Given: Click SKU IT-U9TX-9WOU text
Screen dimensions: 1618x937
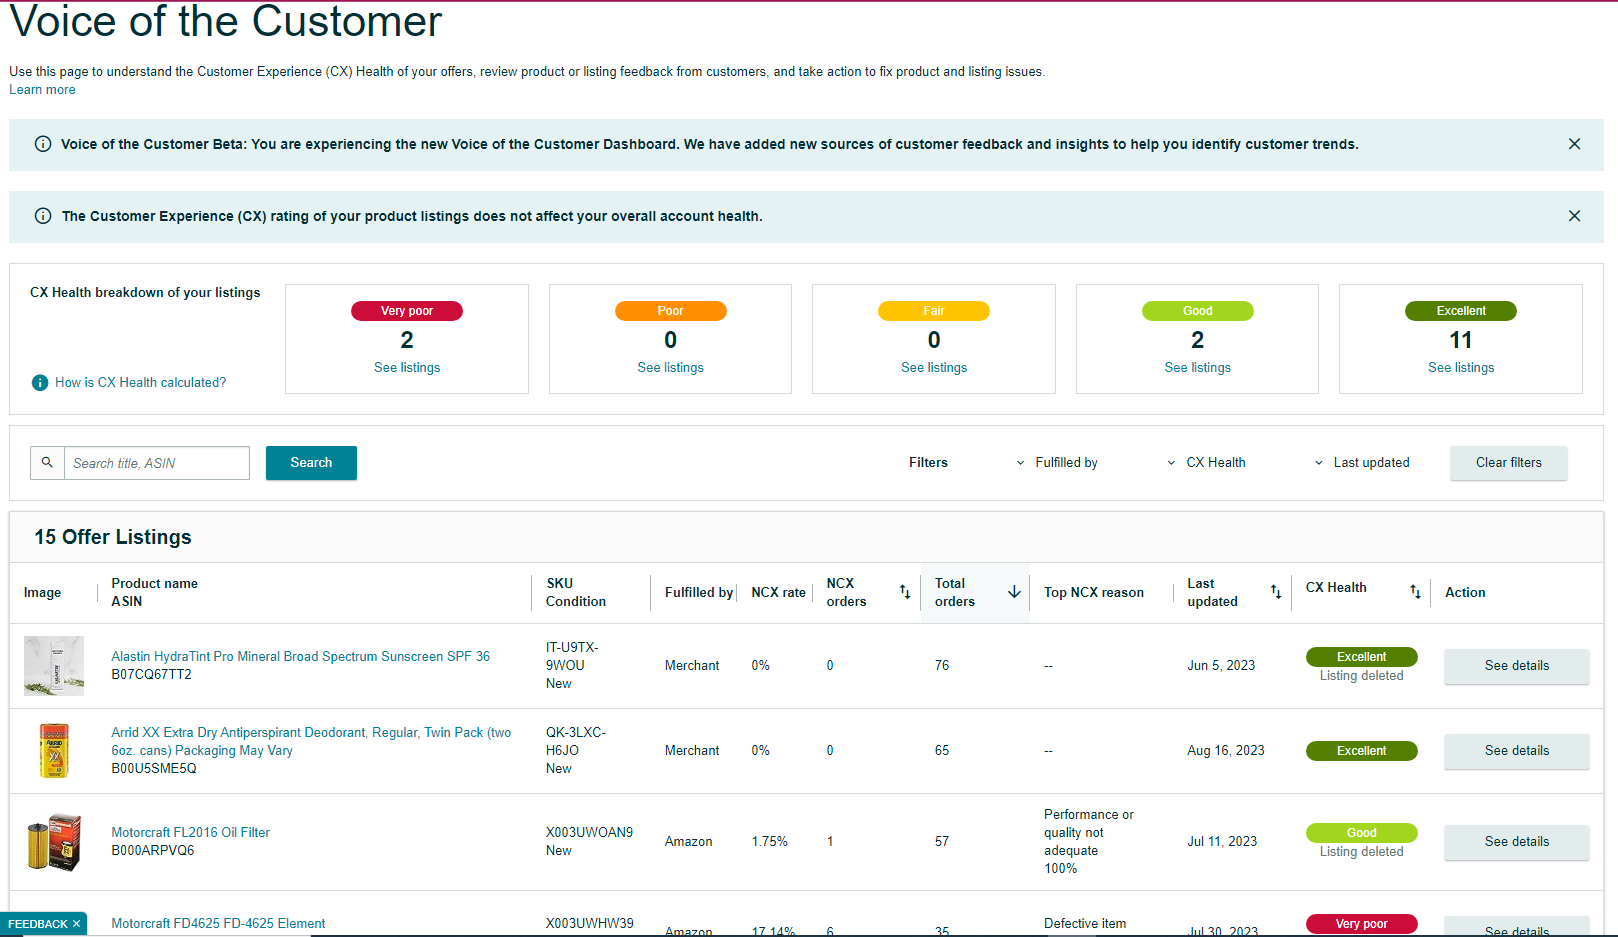Looking at the screenshot, I should tap(573, 657).
